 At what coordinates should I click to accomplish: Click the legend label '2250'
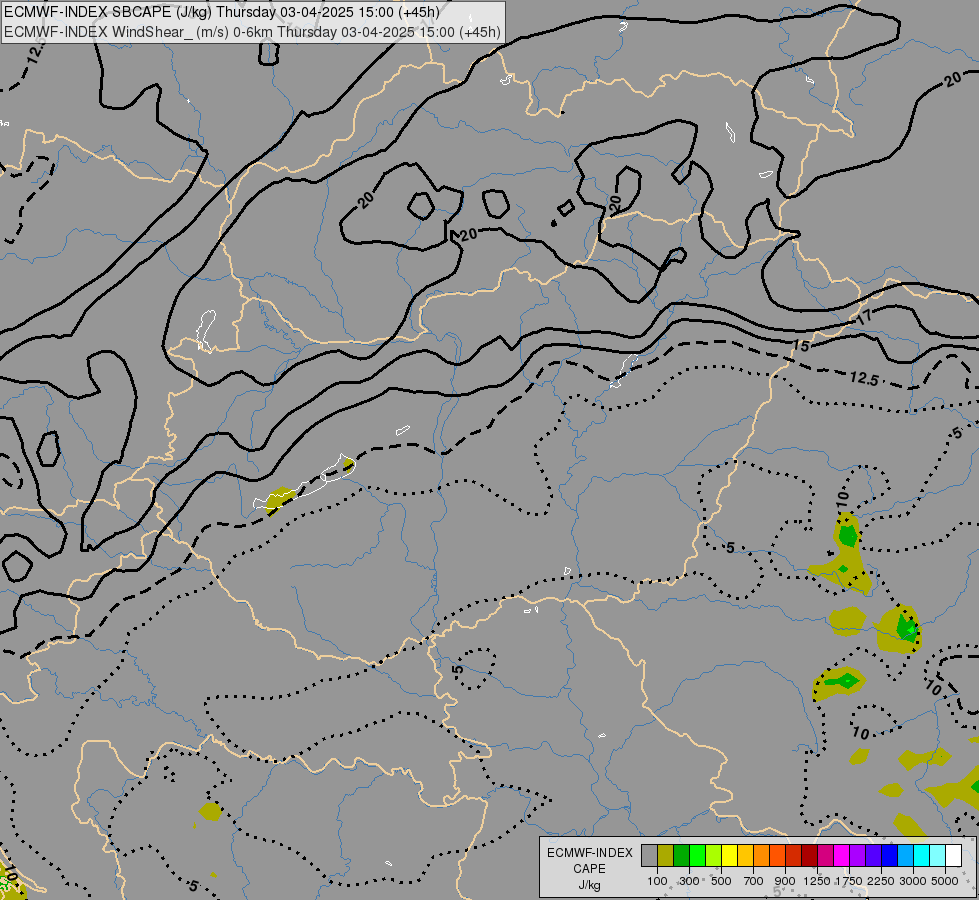[x=881, y=881]
